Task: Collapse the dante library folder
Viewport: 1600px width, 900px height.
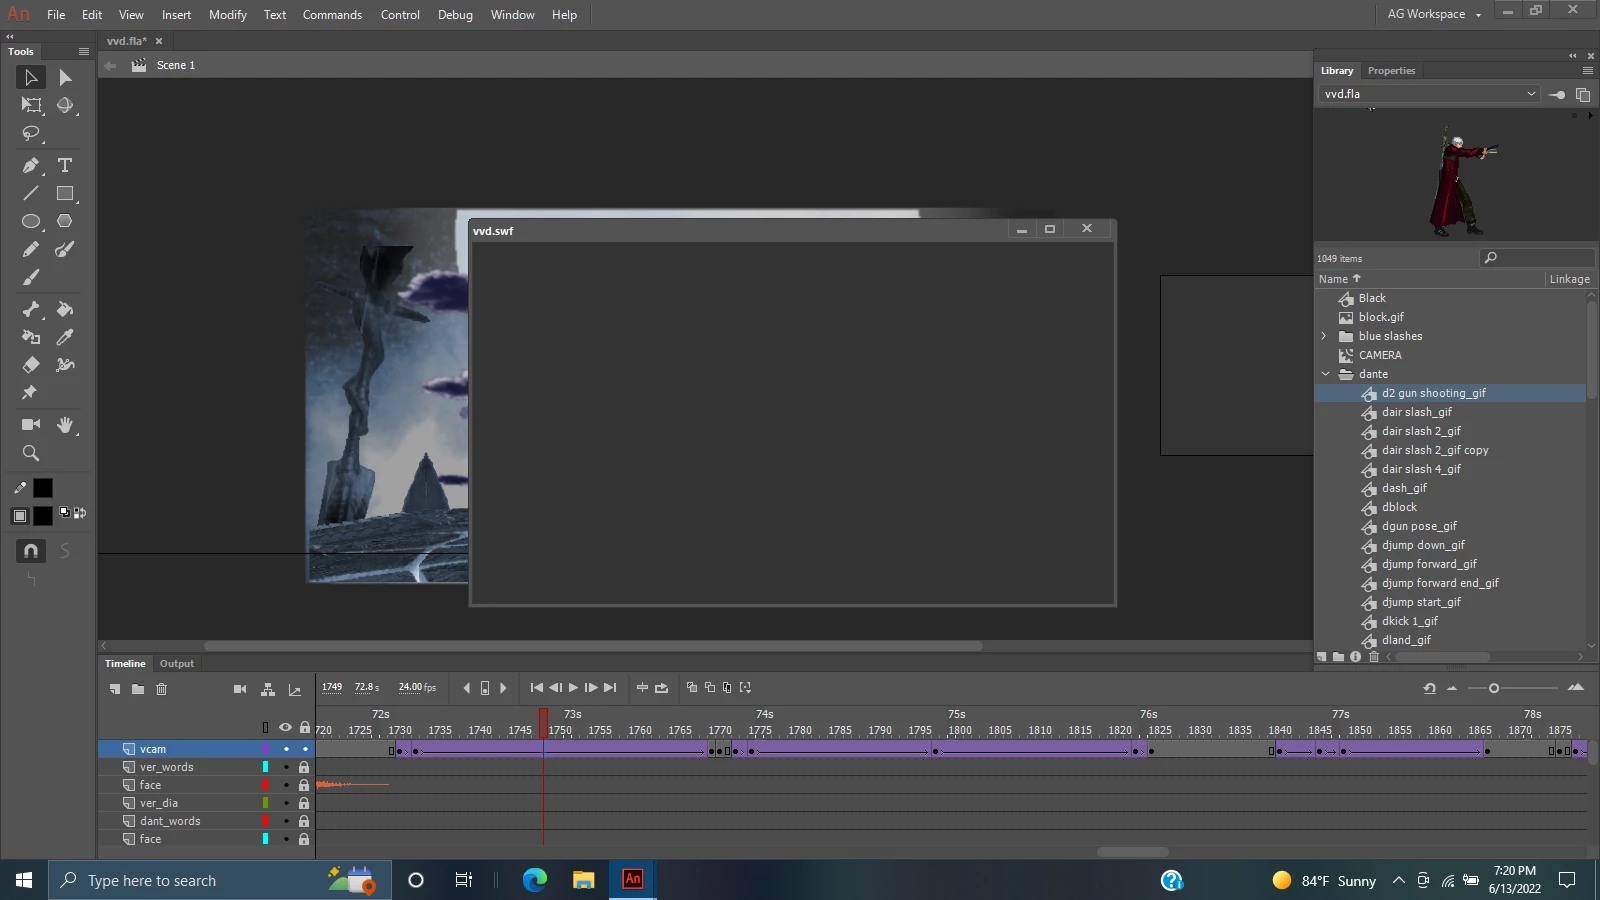Action: point(1325,374)
